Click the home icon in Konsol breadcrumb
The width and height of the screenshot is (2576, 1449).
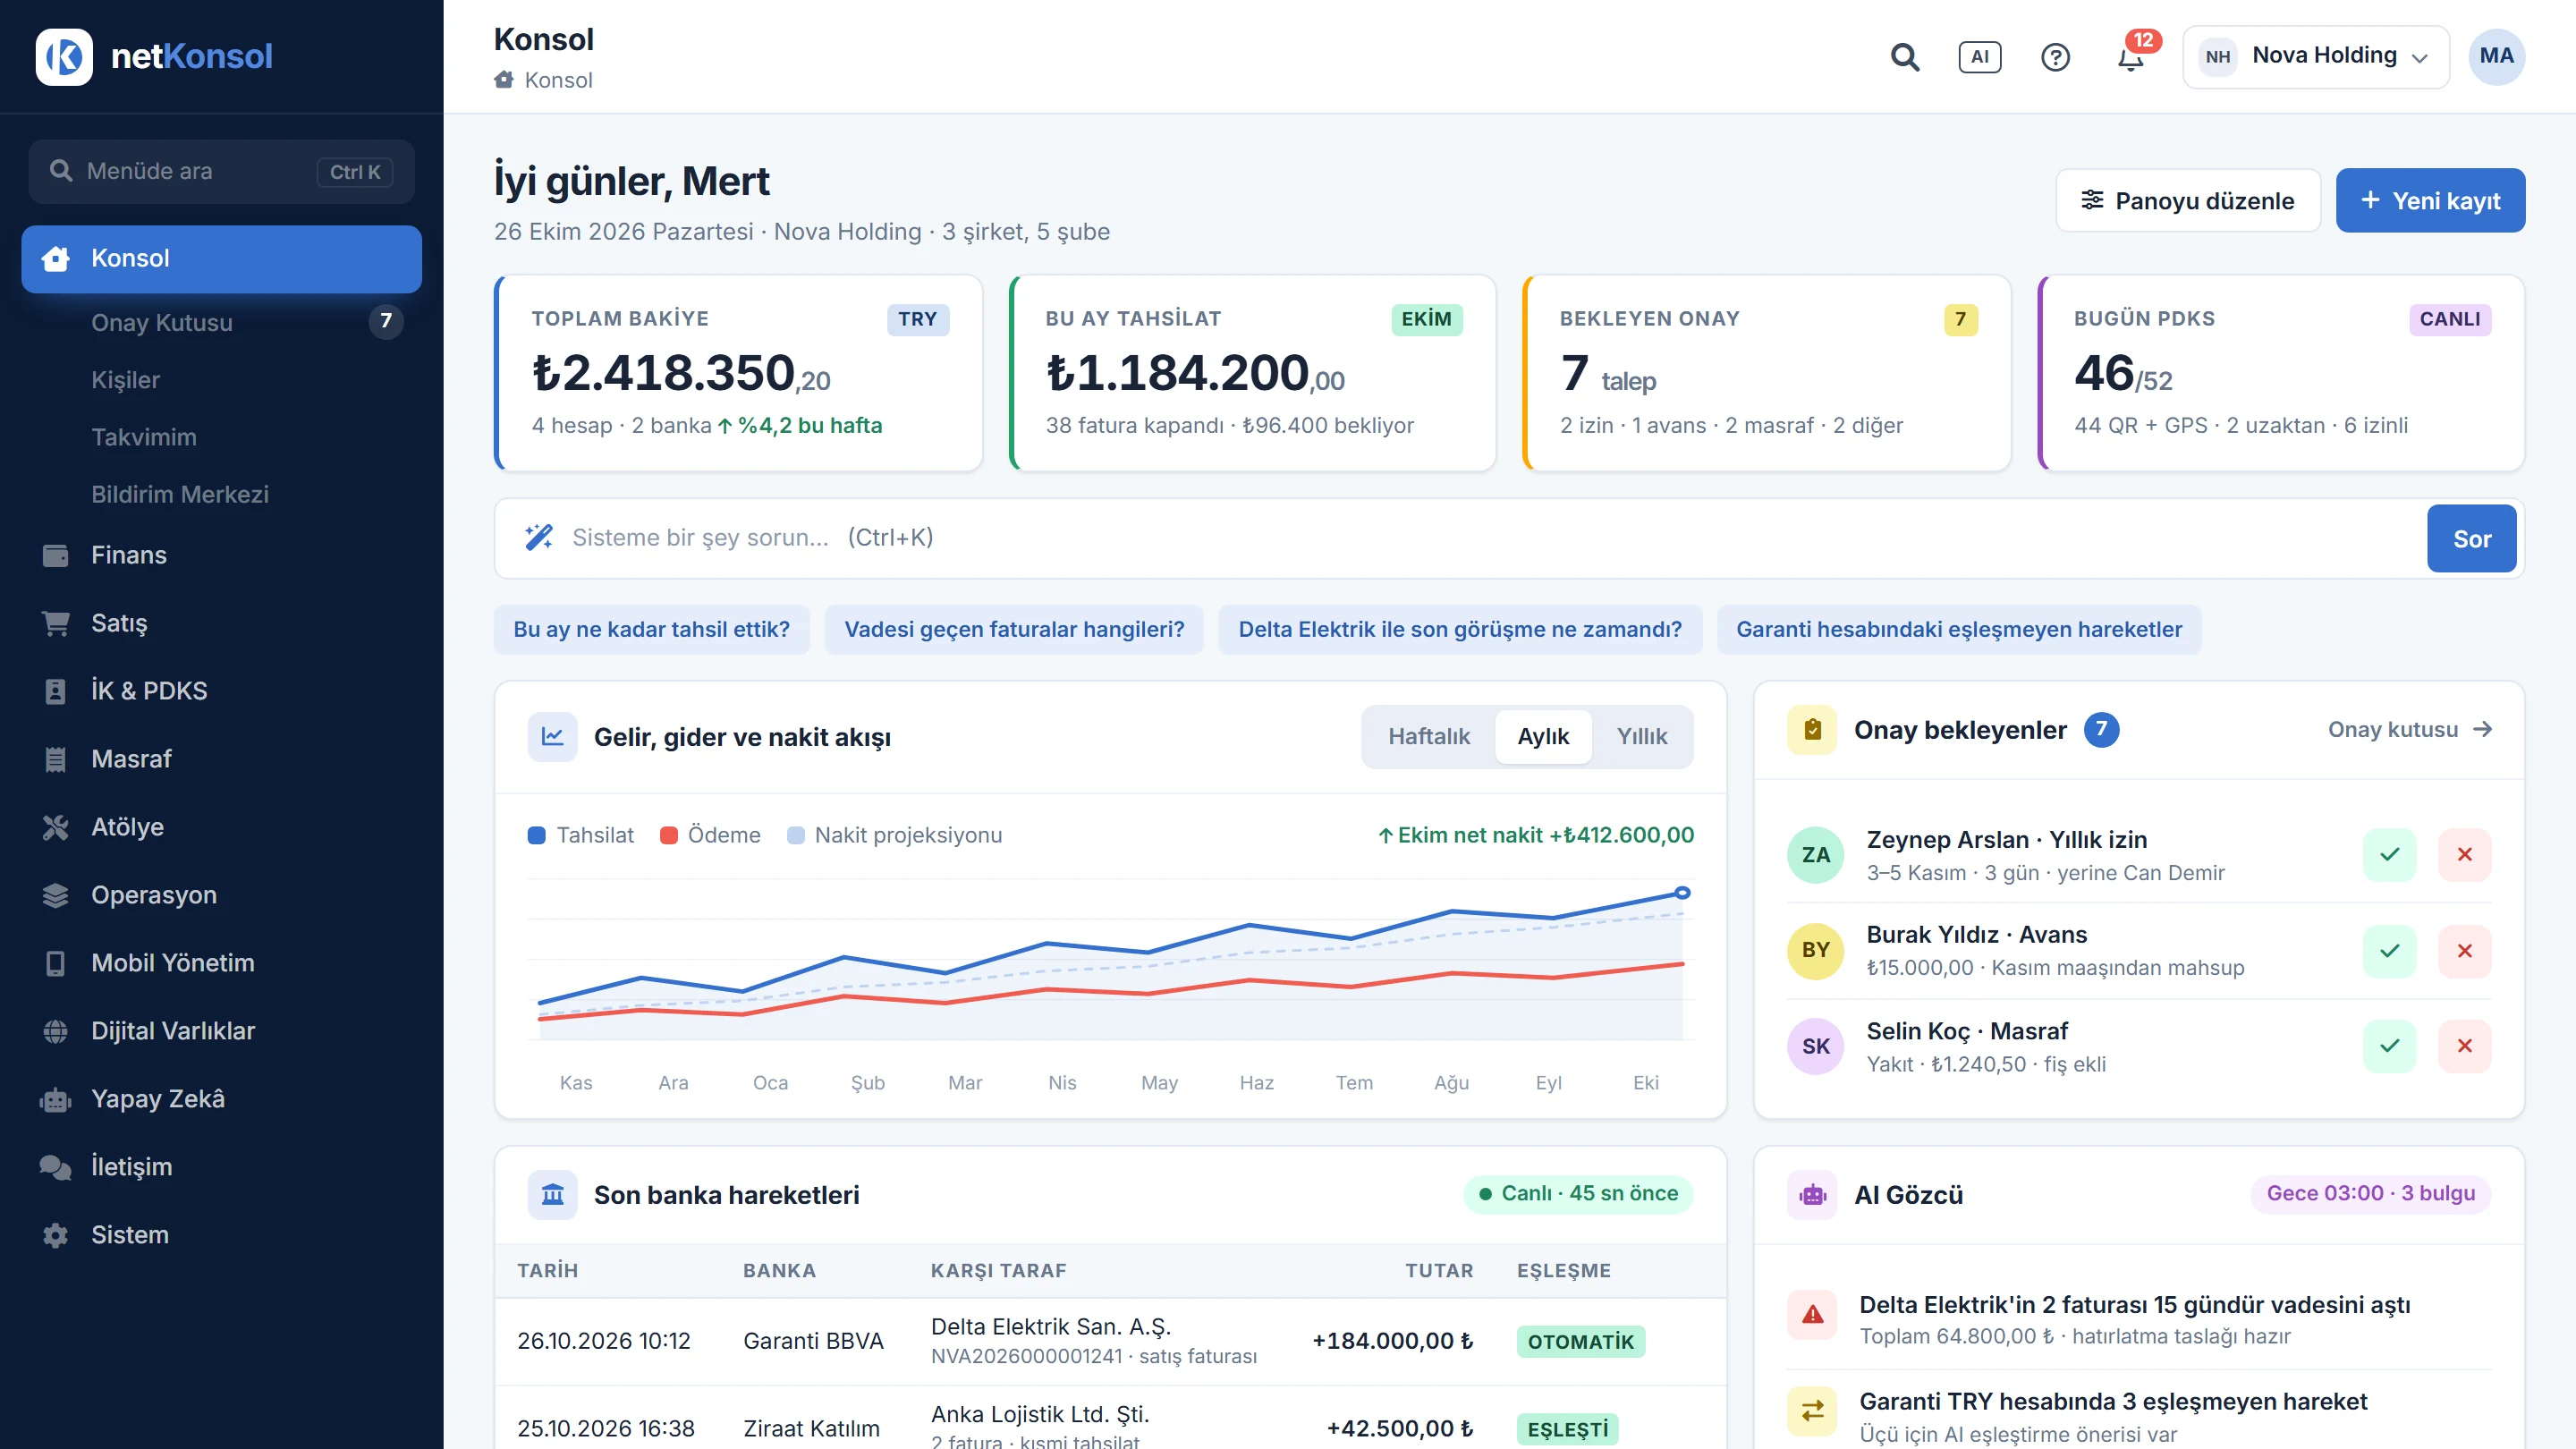click(x=504, y=80)
